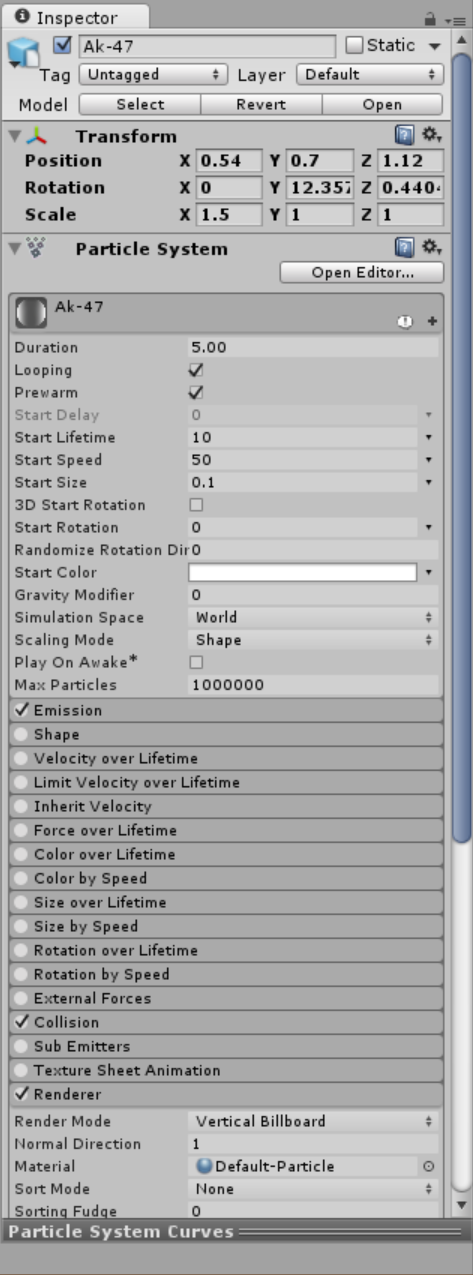Open Sort Mode dropdown set to None
Viewport: 473px width, 1275px height.
pyautogui.click(x=313, y=1189)
